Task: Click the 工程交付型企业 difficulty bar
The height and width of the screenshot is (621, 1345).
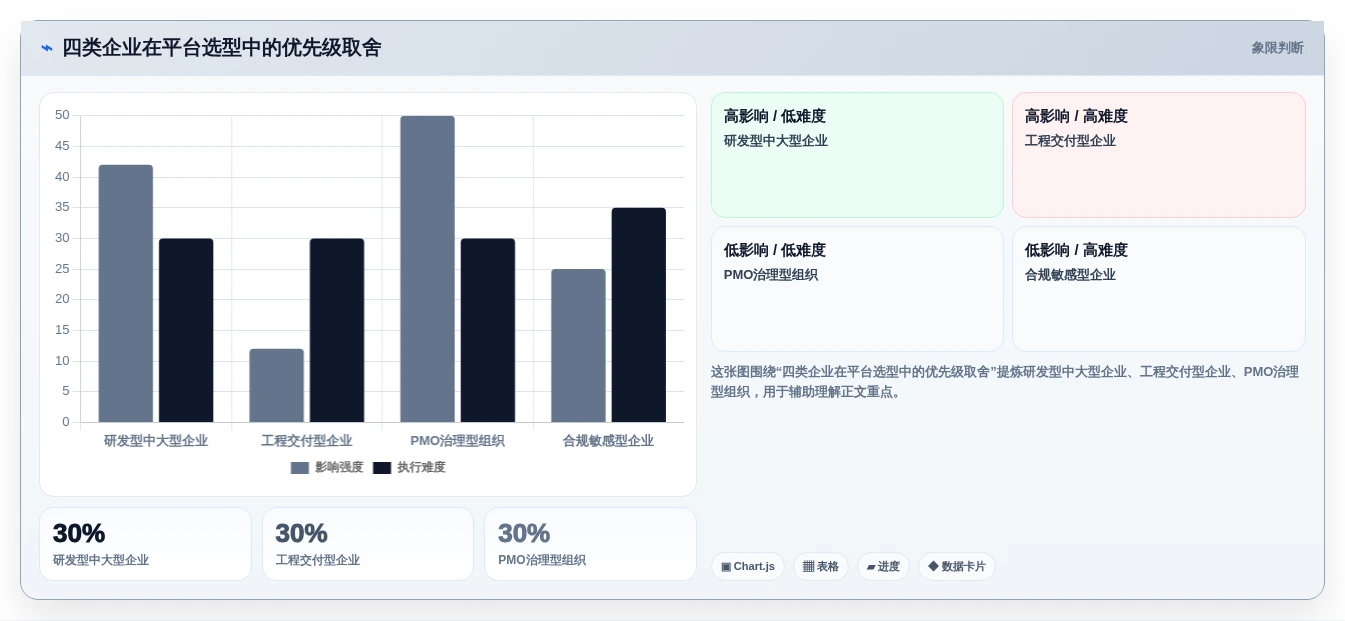Action: coord(337,330)
